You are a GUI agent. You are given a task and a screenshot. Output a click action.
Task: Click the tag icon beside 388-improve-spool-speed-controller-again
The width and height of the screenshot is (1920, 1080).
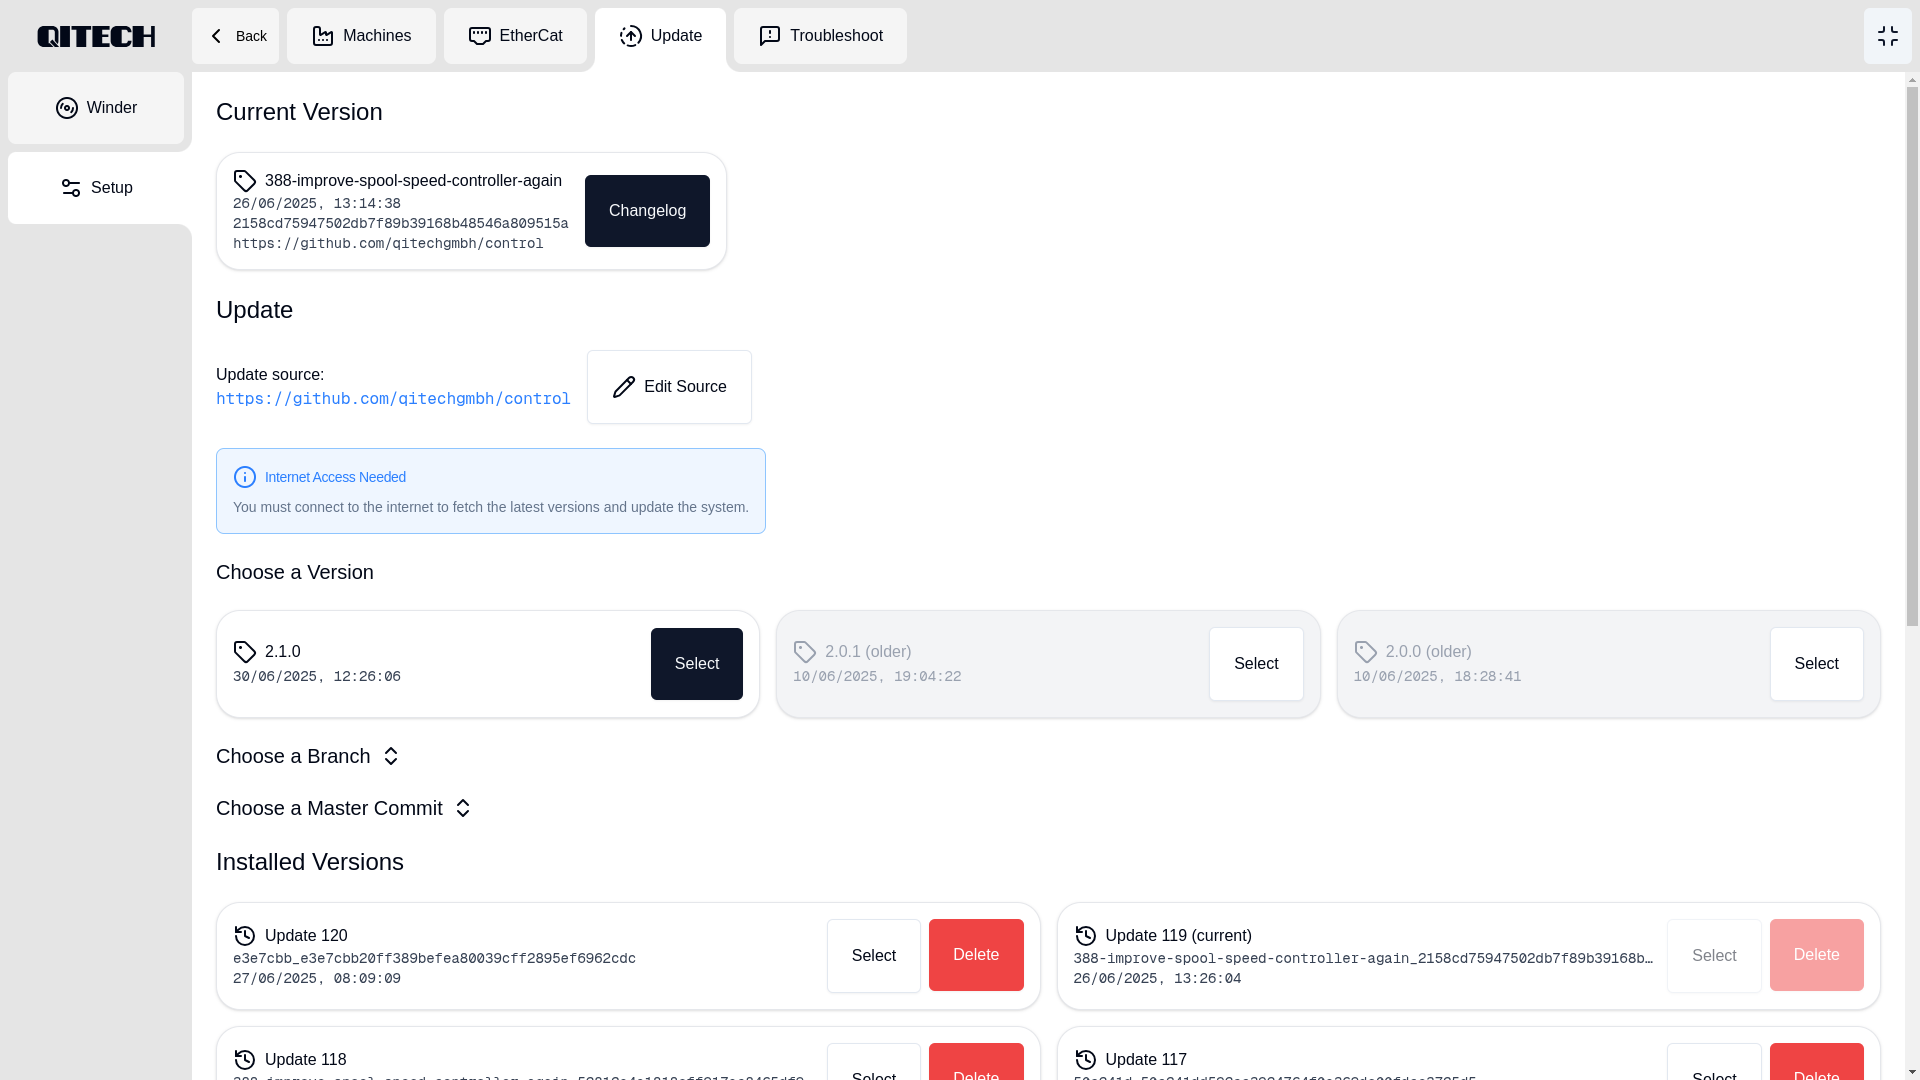[245, 181]
